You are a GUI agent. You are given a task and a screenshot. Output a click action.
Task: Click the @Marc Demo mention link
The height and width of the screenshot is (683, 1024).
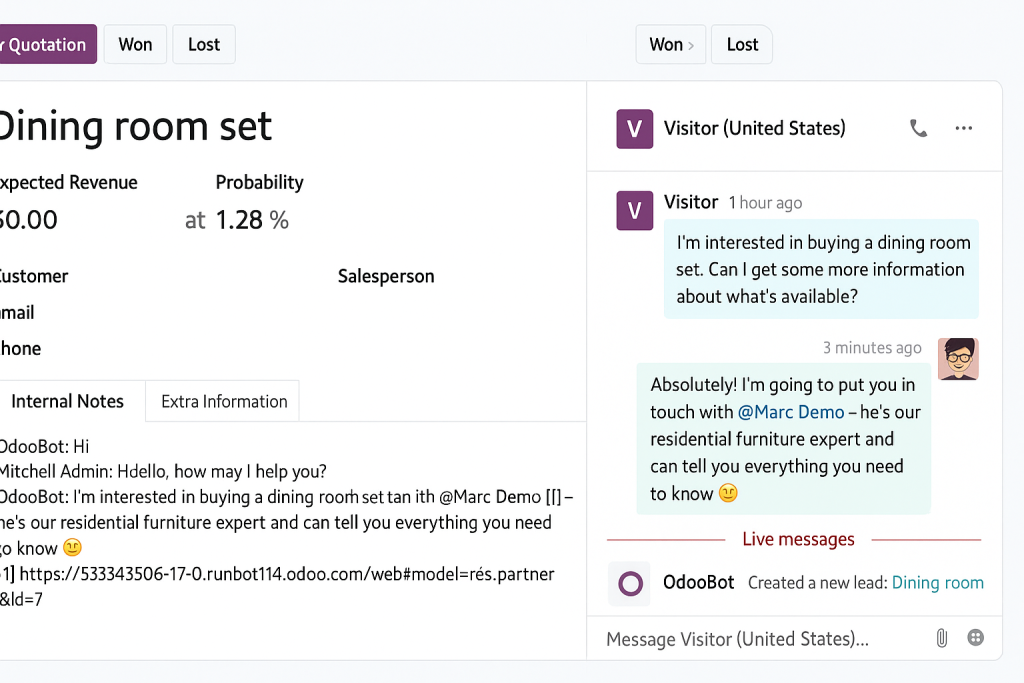[x=791, y=412]
